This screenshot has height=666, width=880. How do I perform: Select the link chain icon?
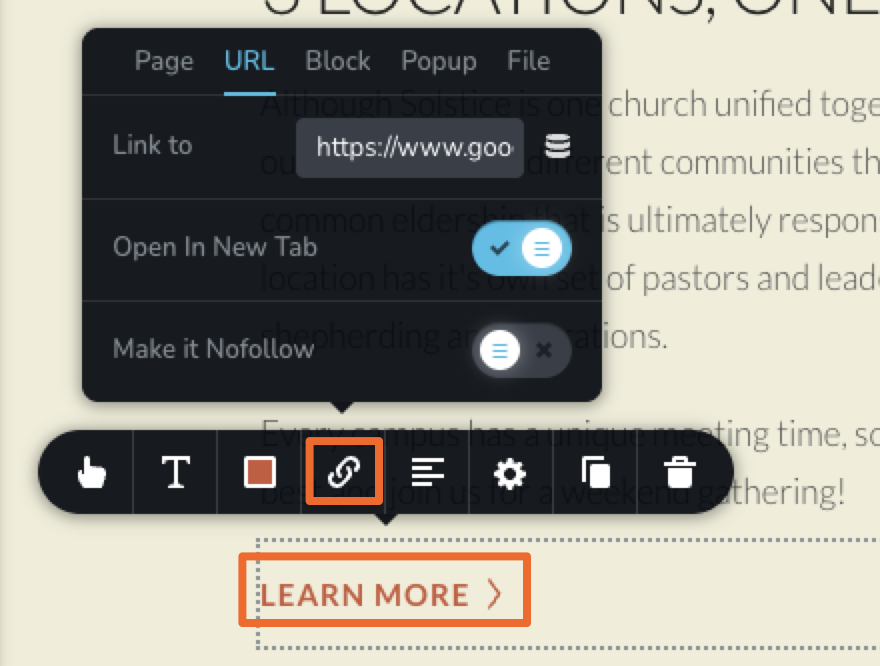coord(343,472)
